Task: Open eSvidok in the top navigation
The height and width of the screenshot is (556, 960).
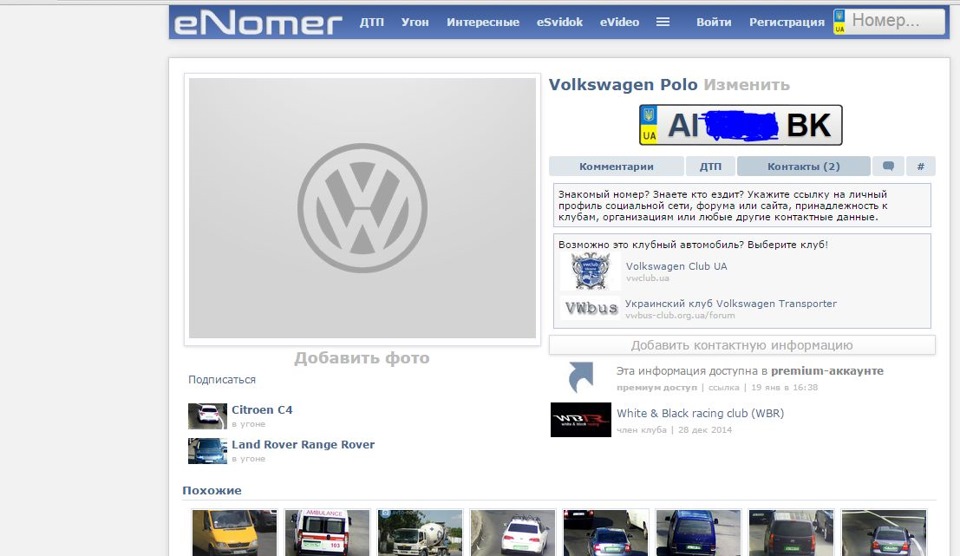Action: pyautogui.click(x=560, y=22)
